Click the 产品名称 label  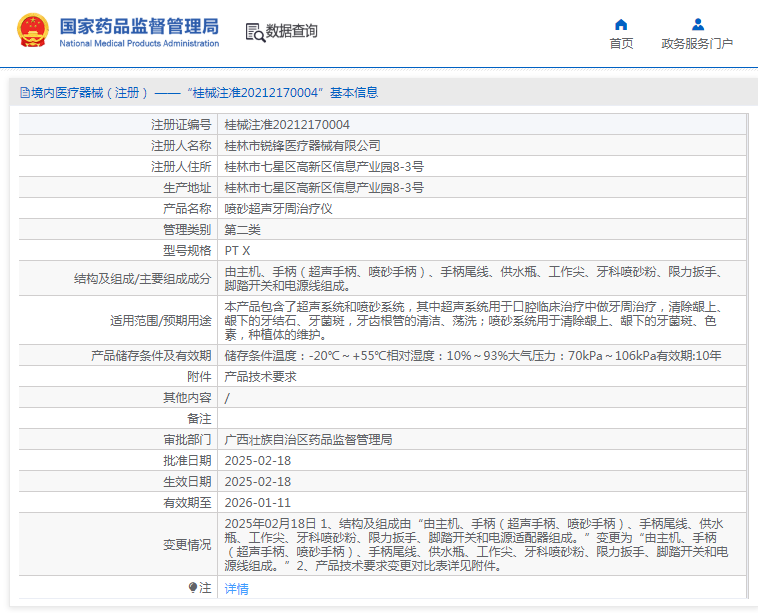[187, 209]
